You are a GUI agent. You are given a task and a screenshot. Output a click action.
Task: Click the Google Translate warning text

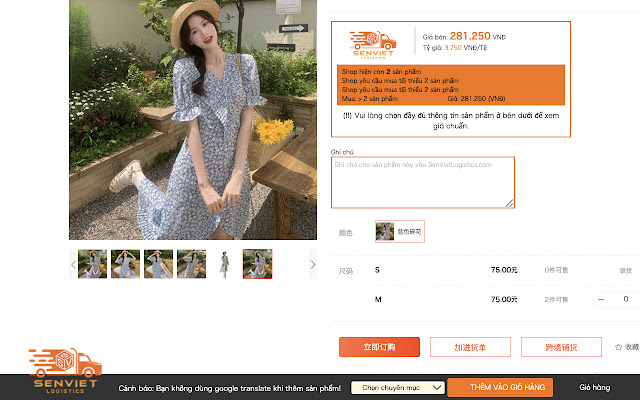click(229, 388)
